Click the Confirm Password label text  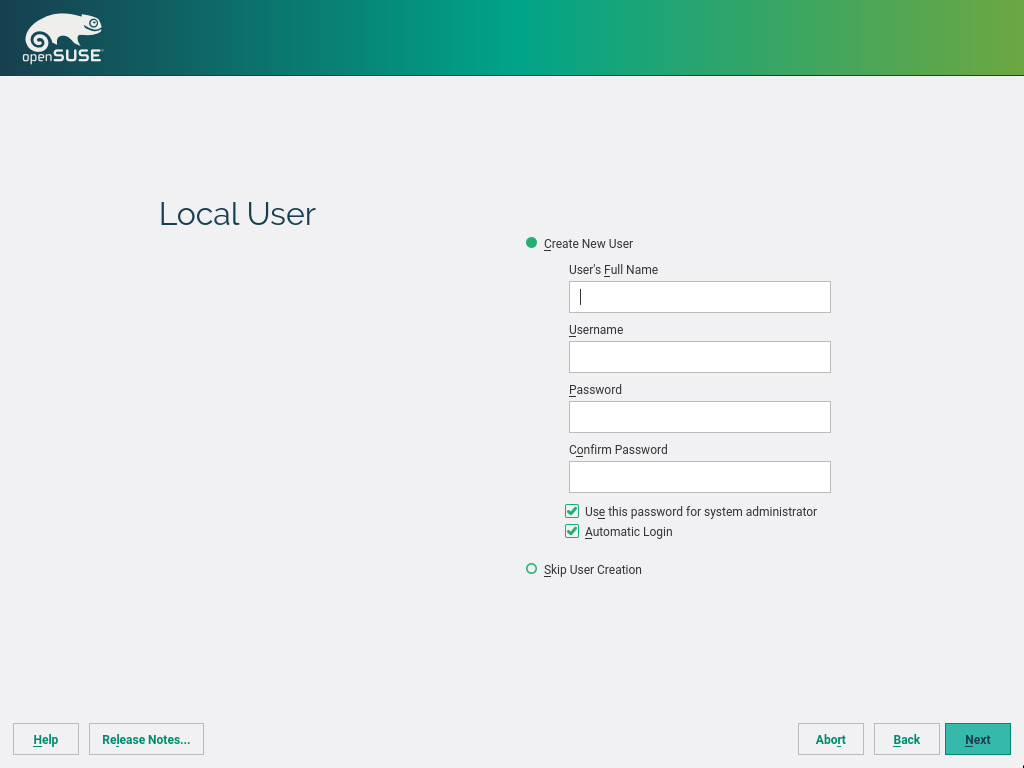618,450
